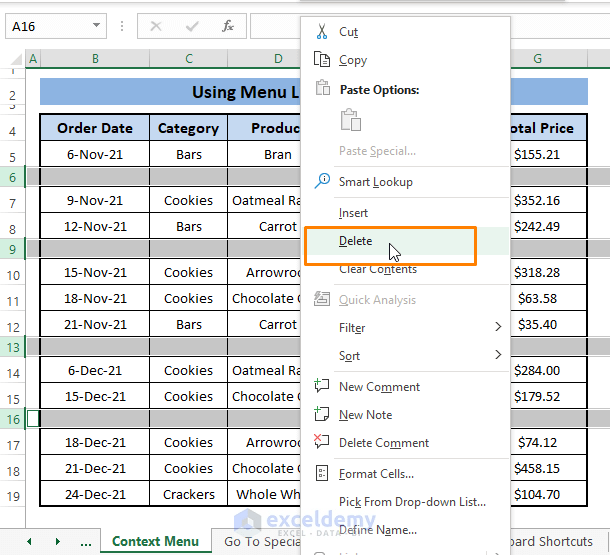
Task: Choose Pick From Drop-down List...
Action: (x=405, y=502)
